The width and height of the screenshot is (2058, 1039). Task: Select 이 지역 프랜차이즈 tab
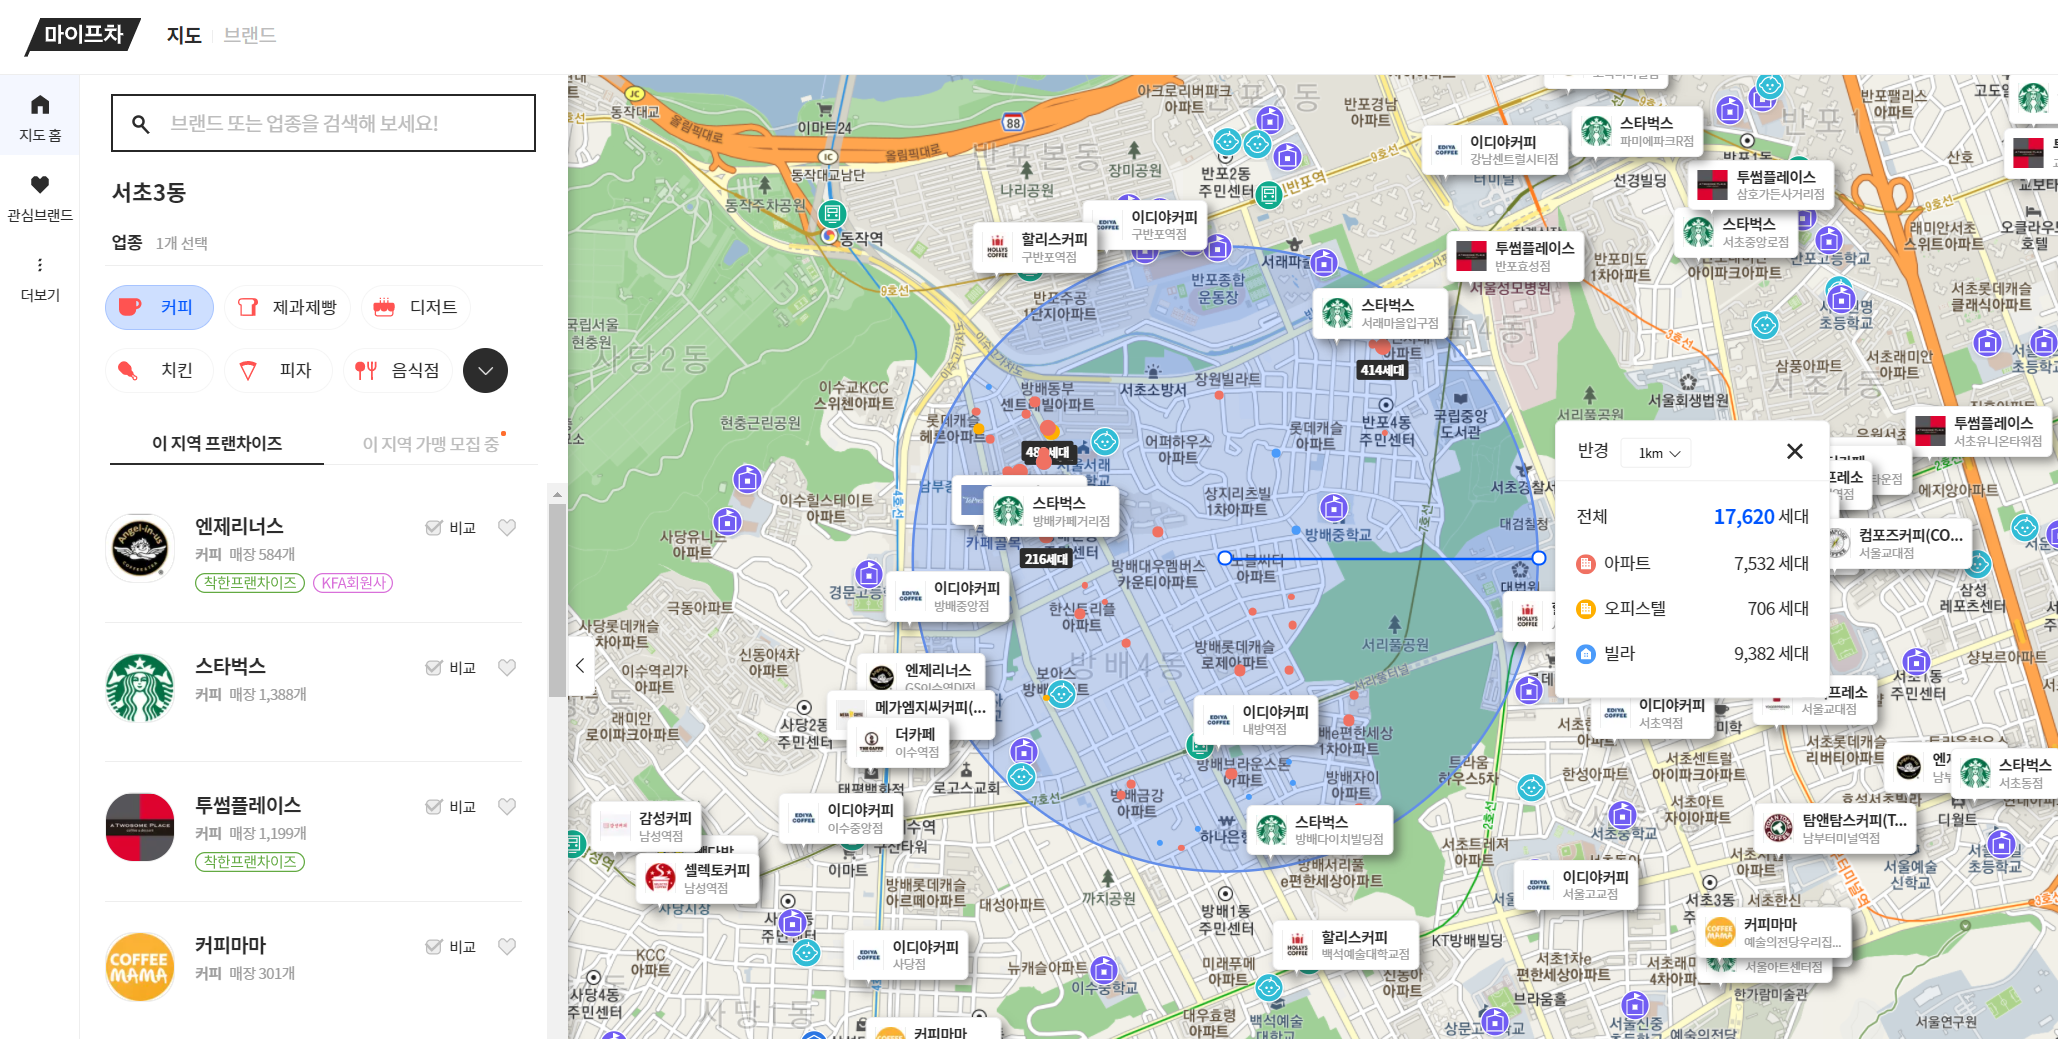(217, 444)
